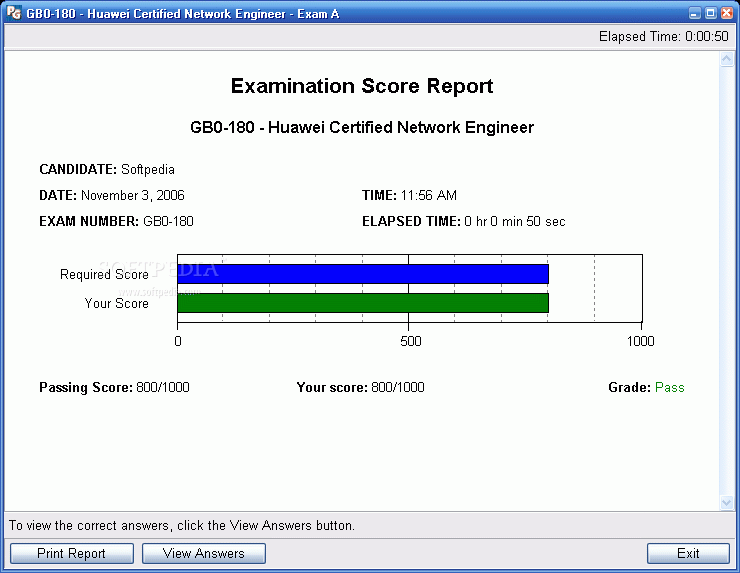The width and height of the screenshot is (740, 573).
Task: Click the Required Score chart label
Action: (104, 274)
